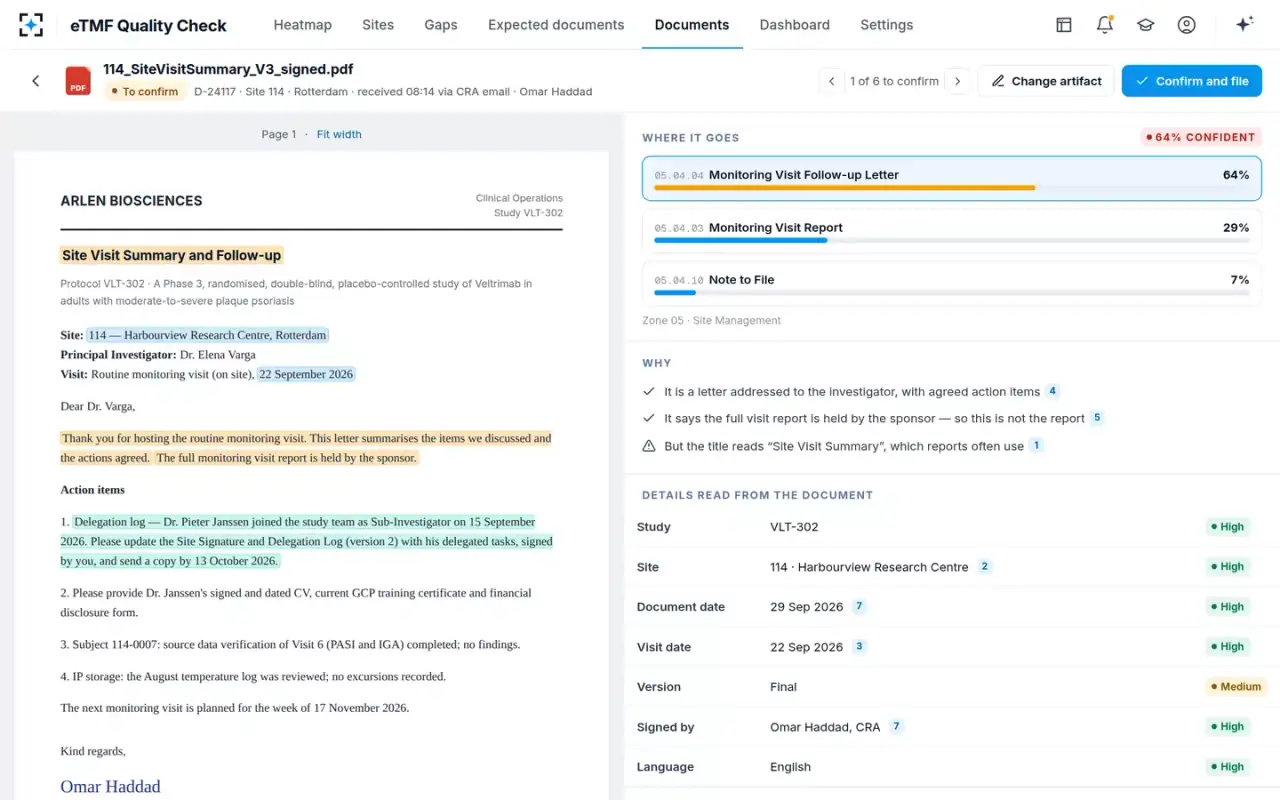Click '1 of 6 to confirm' counter
The height and width of the screenshot is (800, 1280).
click(x=894, y=81)
